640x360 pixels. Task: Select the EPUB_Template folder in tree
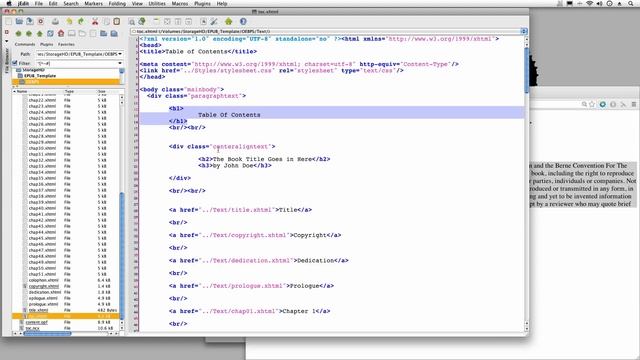point(40,76)
